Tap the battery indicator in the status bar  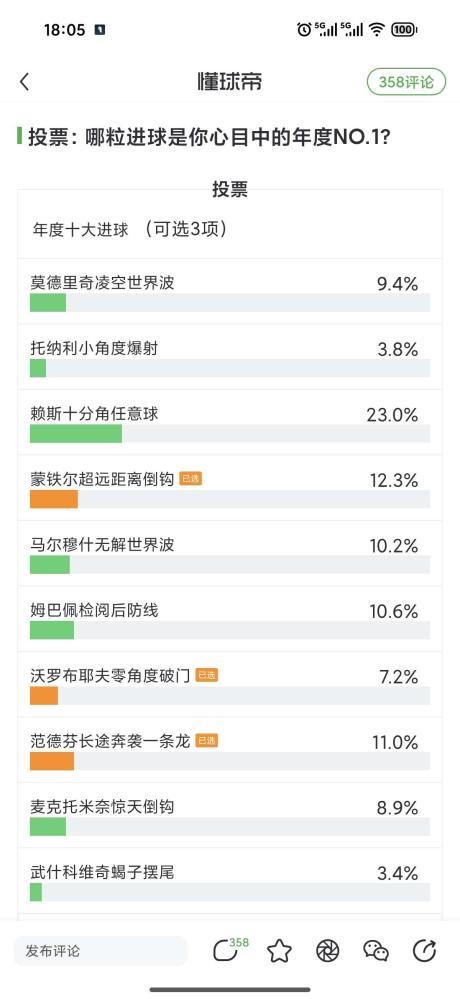coord(403,29)
